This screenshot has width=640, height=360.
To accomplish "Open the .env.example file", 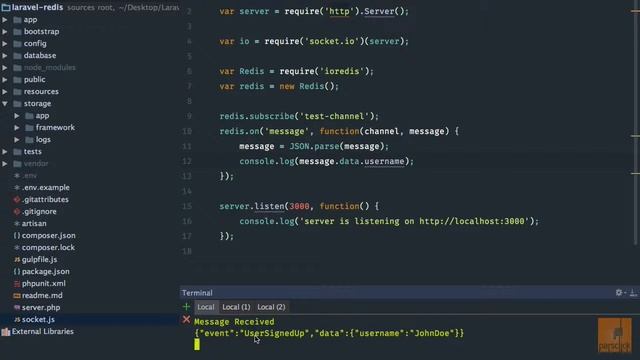I will tap(46, 188).
